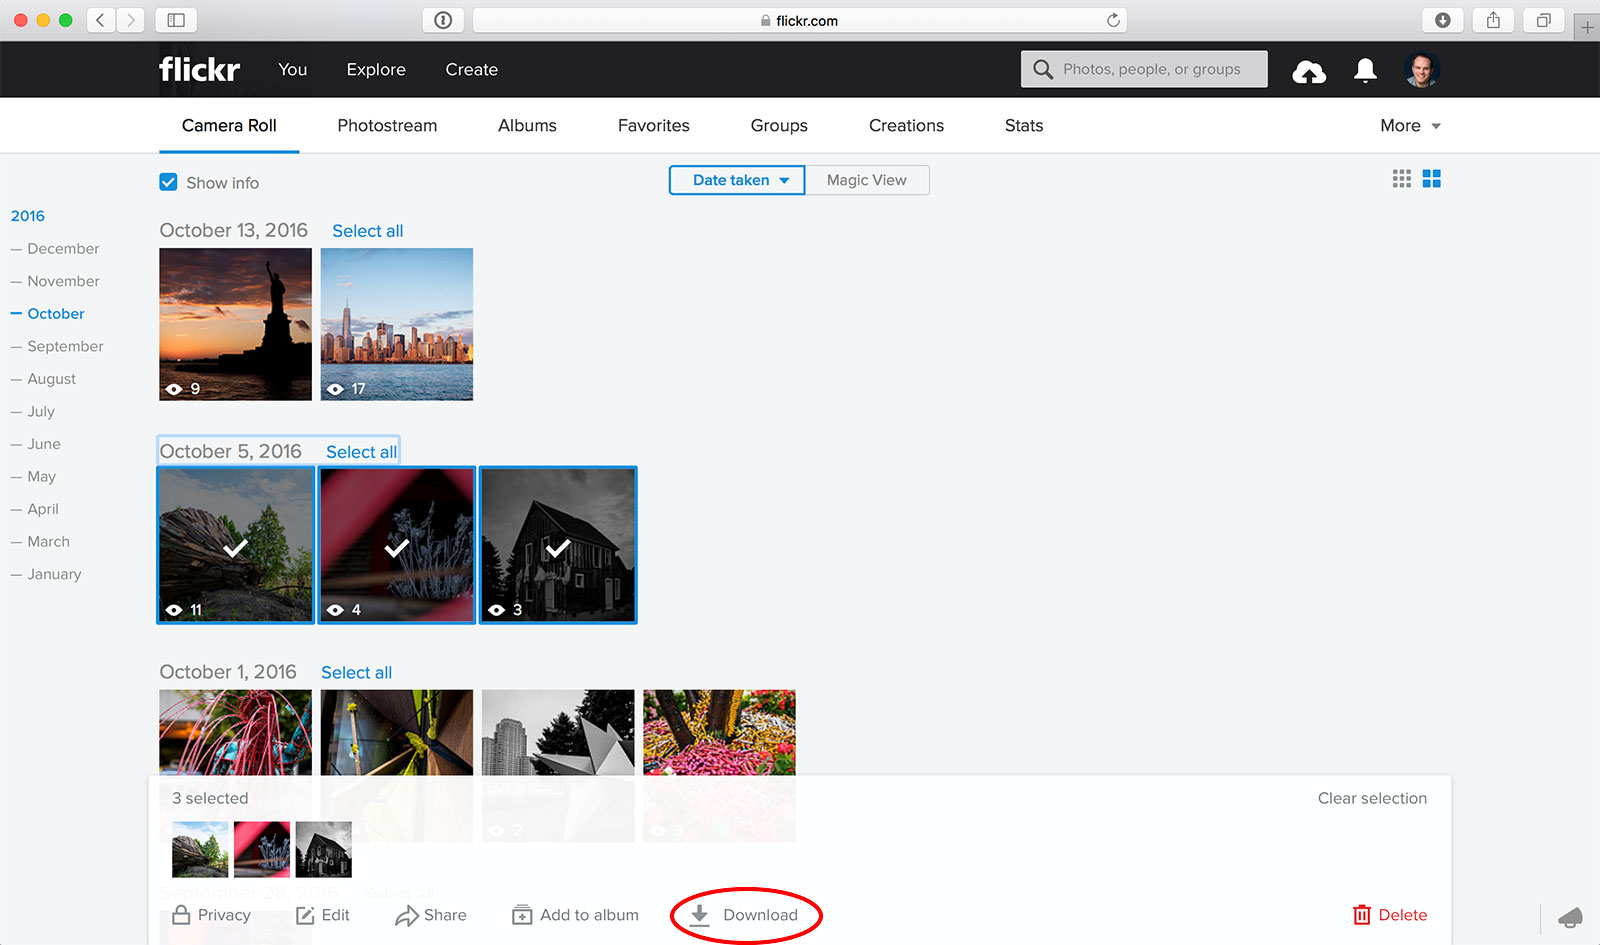1600x945 pixels.
Task: Open the user profile avatar
Action: click(x=1421, y=69)
